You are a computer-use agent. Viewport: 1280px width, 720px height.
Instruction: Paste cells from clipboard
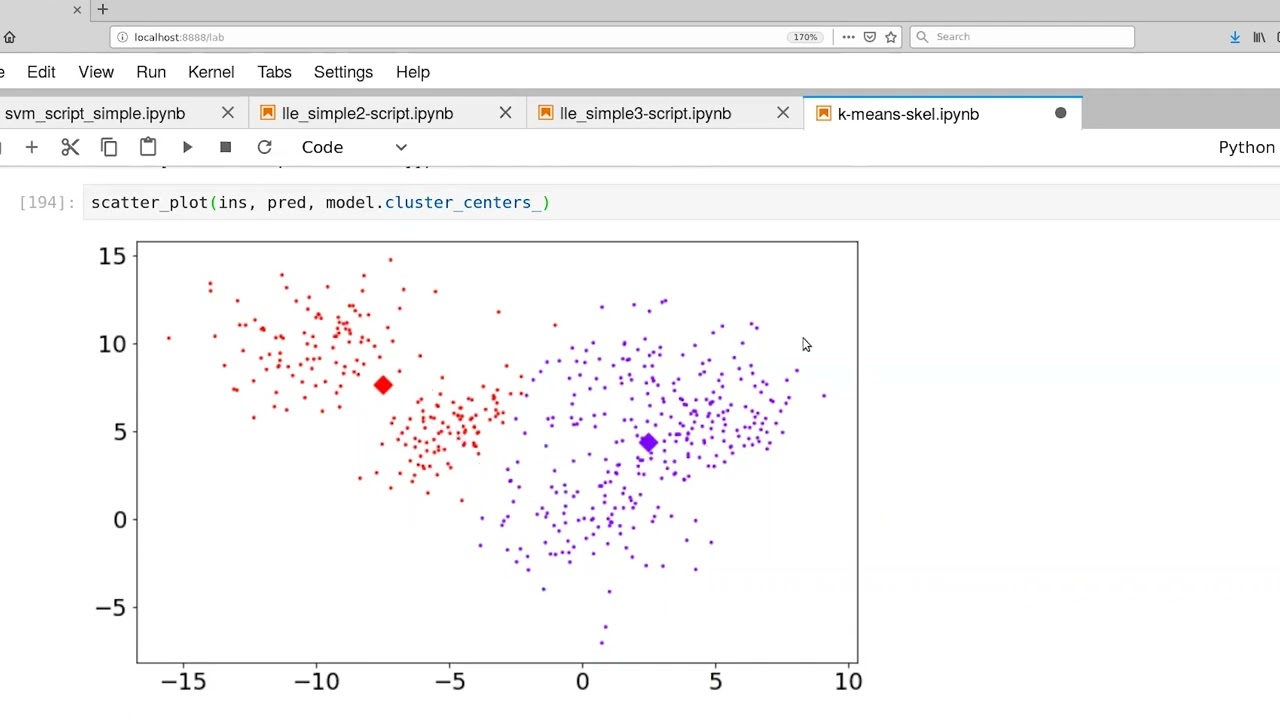coord(148,147)
